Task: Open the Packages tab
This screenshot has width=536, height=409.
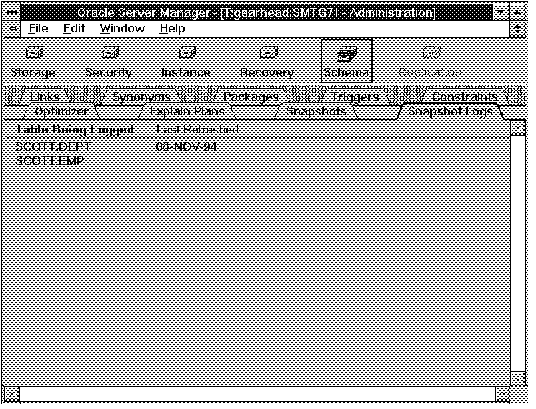Action: coord(251,97)
